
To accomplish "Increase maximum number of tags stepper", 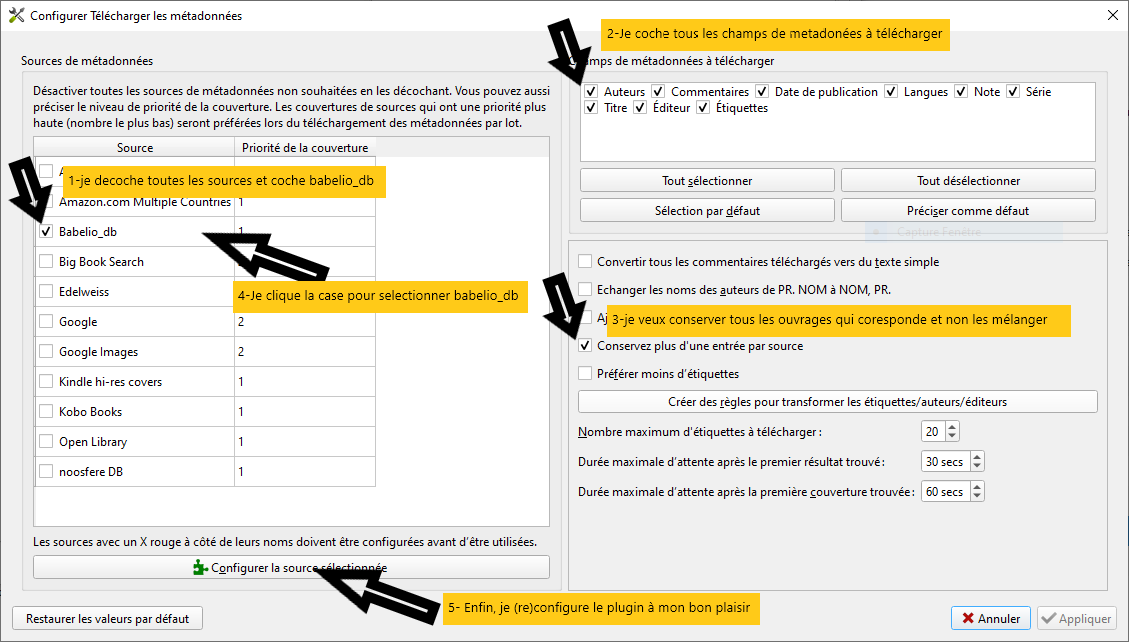I will (952, 427).
